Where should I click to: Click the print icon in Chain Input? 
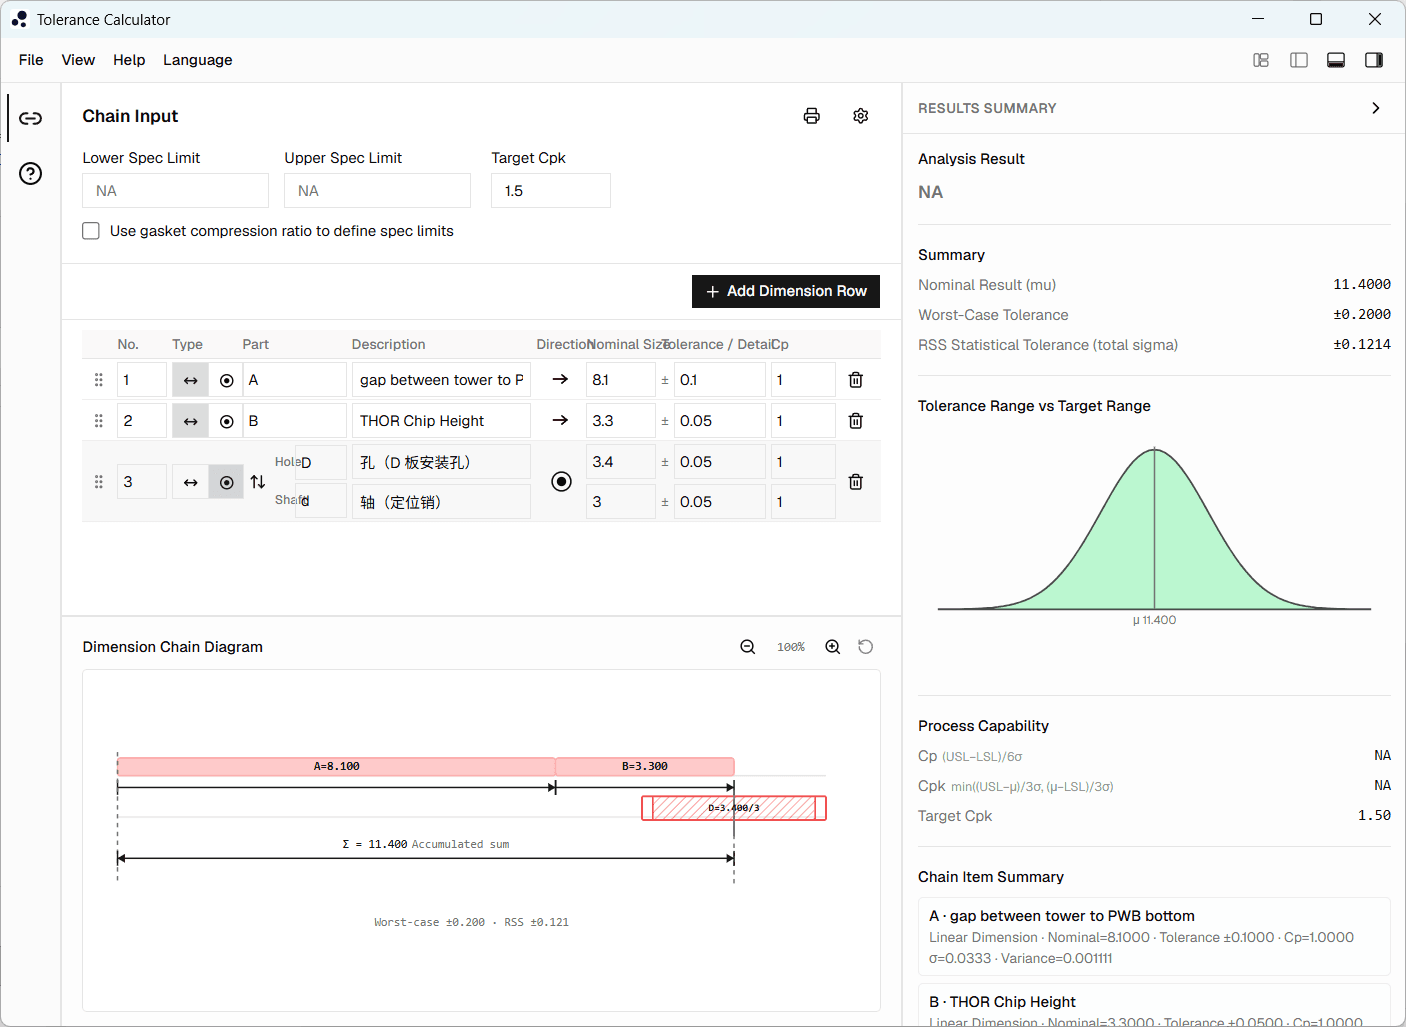tap(812, 116)
